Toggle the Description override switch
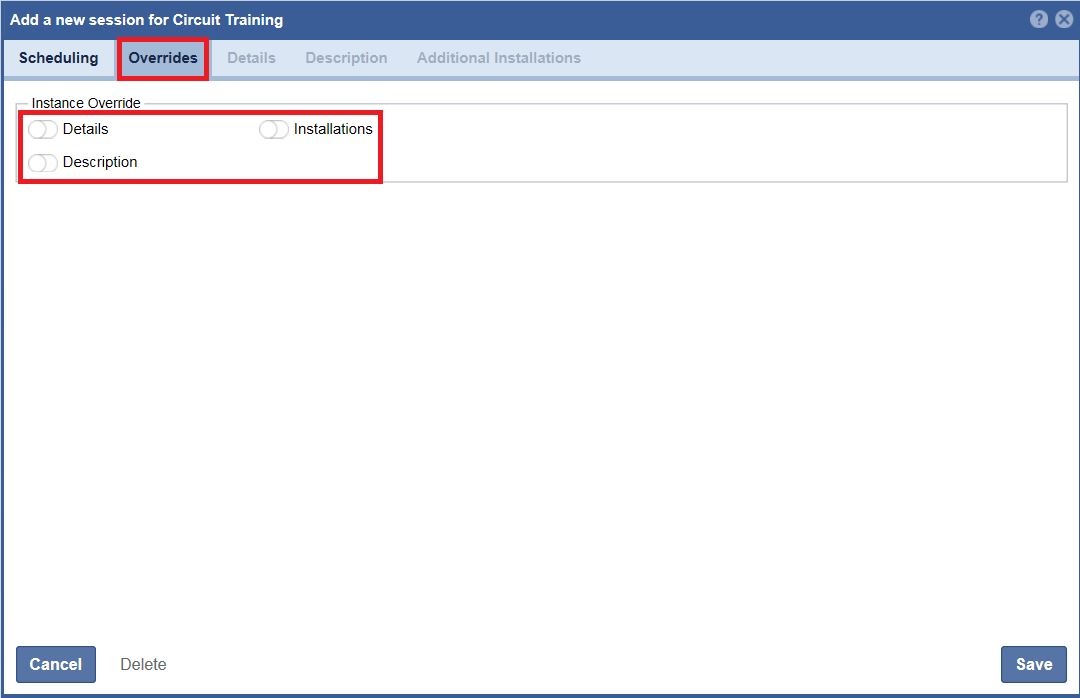 pos(43,162)
